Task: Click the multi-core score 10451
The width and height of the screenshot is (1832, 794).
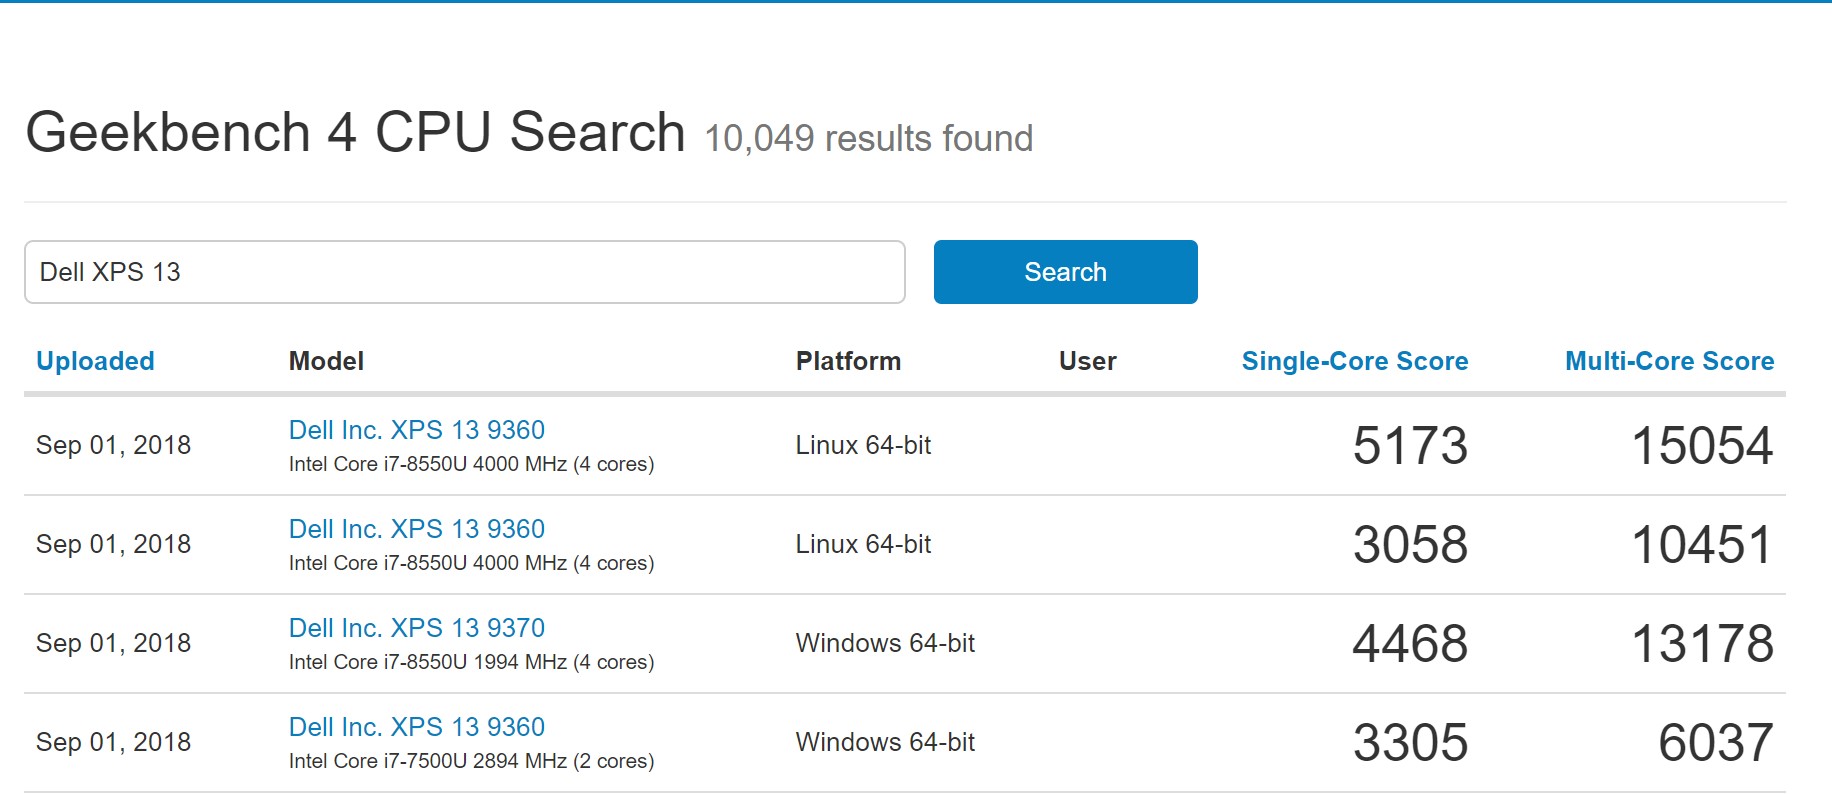Action: tap(1702, 544)
